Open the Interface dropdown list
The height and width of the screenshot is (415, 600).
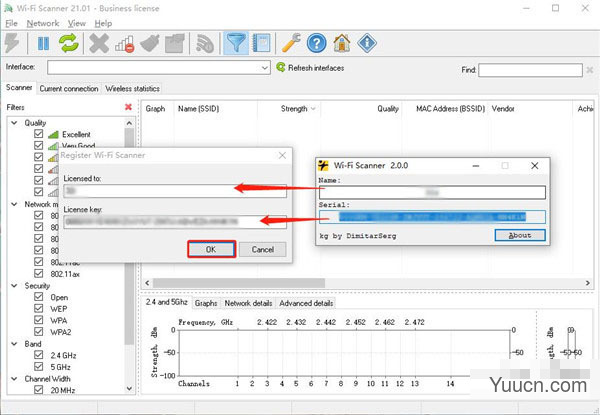pos(264,68)
